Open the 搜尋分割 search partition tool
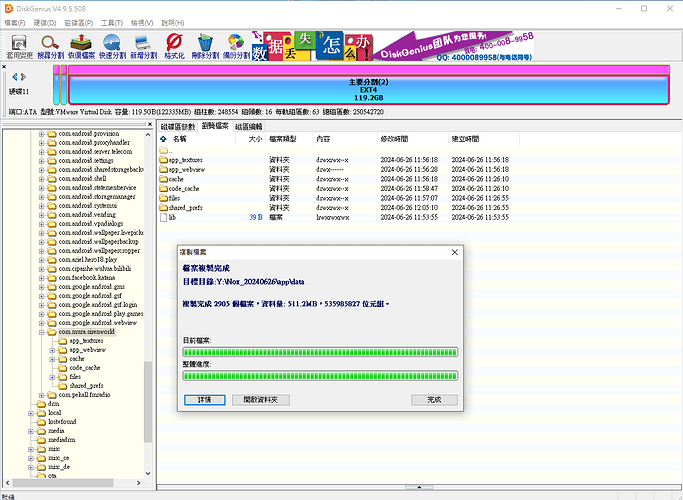This screenshot has height=500, width=683. 51,47
